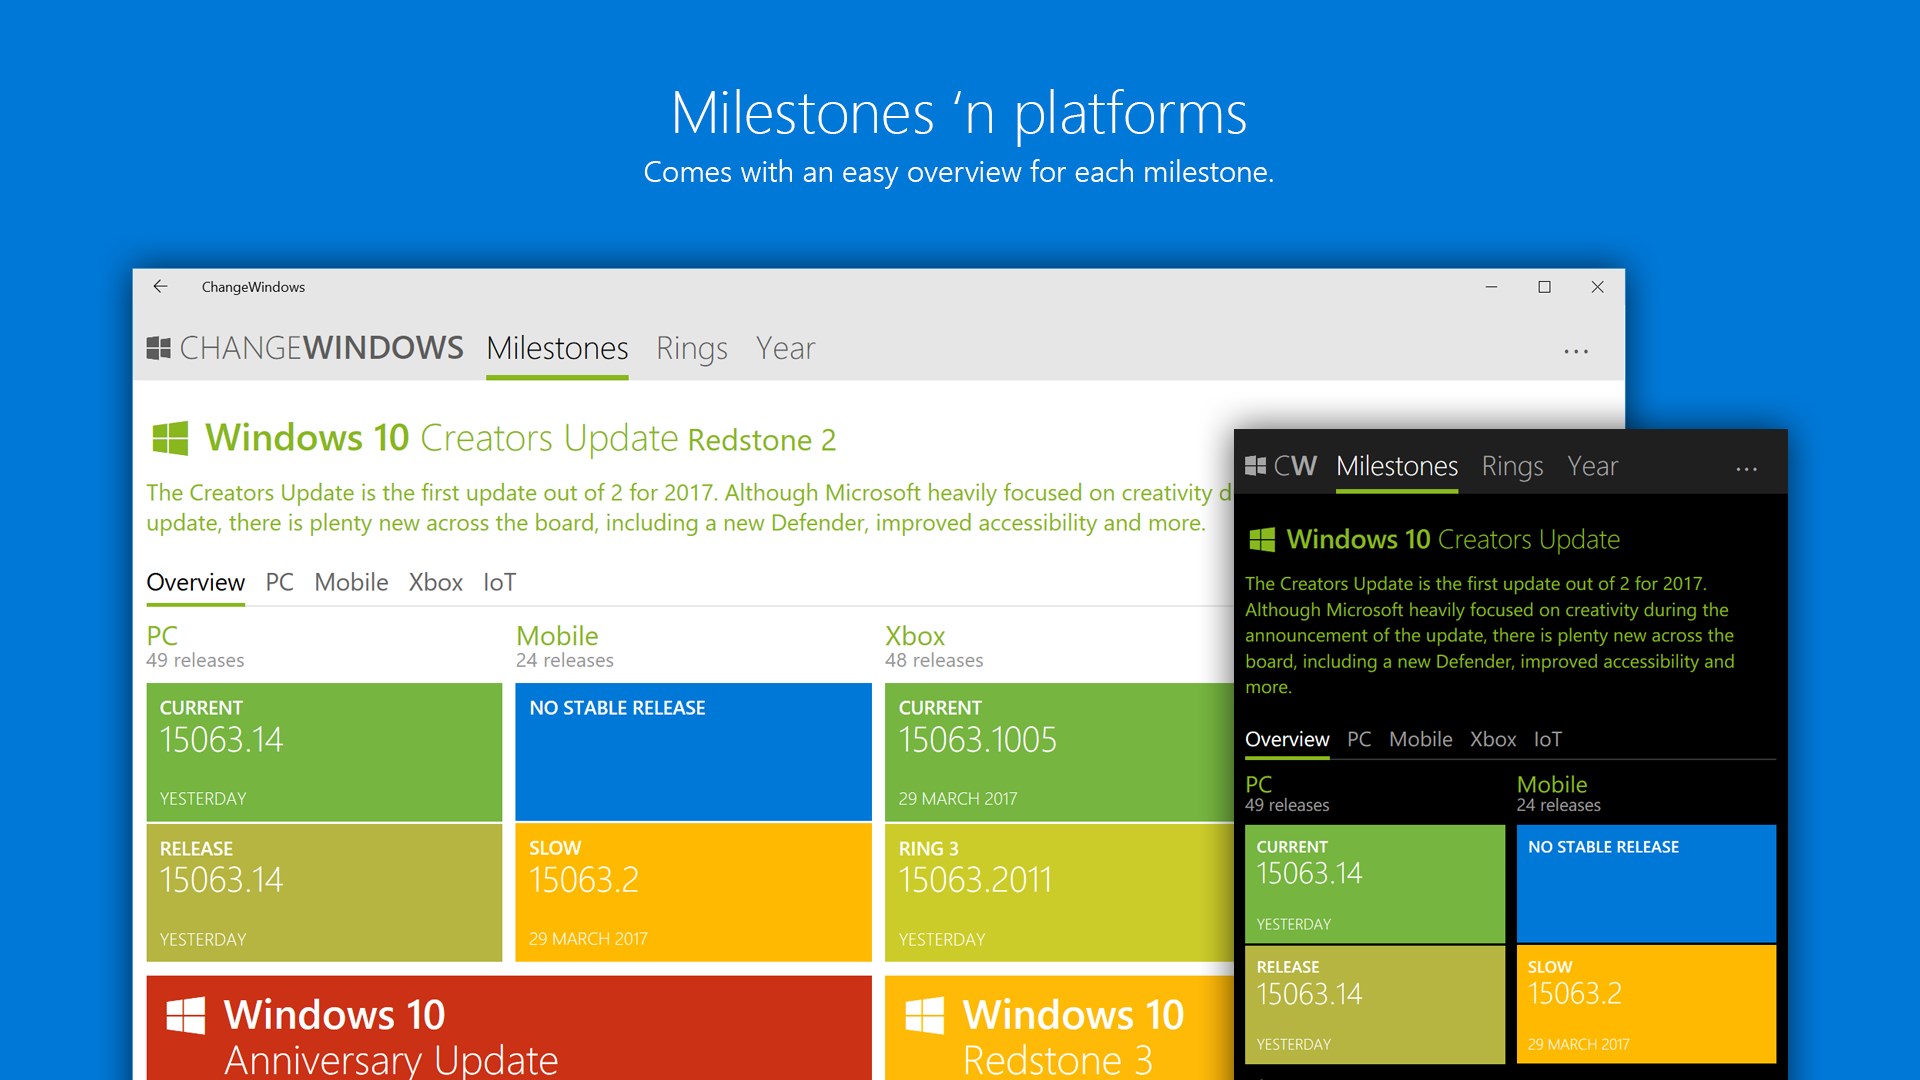The width and height of the screenshot is (1920, 1080).
Task: Open the ellipsis menu in the main window
Action: tap(1577, 350)
